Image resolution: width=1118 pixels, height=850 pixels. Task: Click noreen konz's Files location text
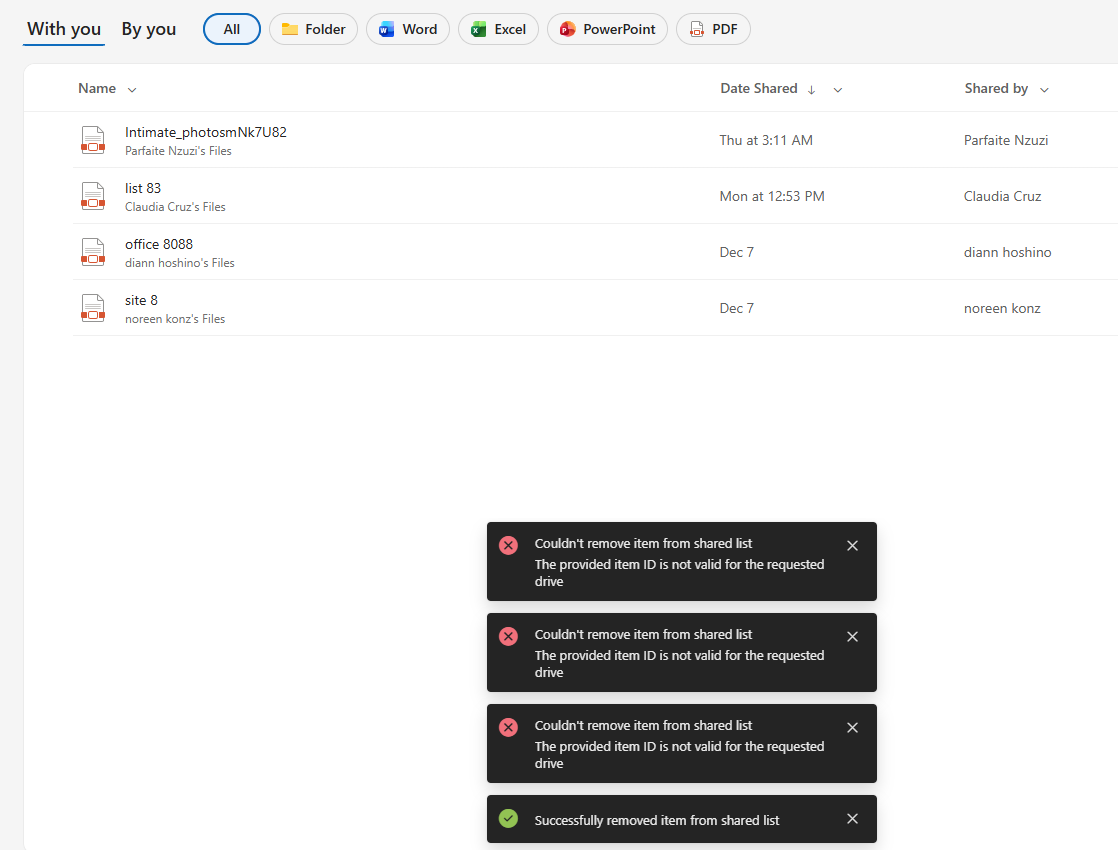[175, 319]
